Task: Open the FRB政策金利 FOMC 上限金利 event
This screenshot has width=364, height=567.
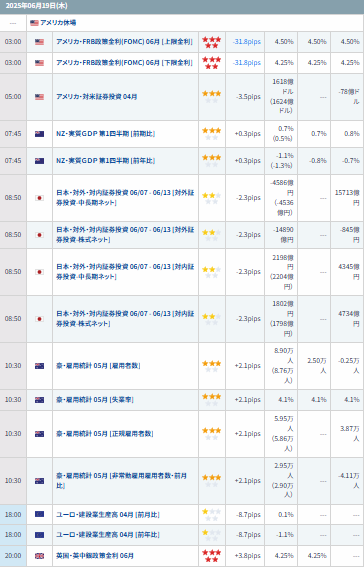Action: 124,42
